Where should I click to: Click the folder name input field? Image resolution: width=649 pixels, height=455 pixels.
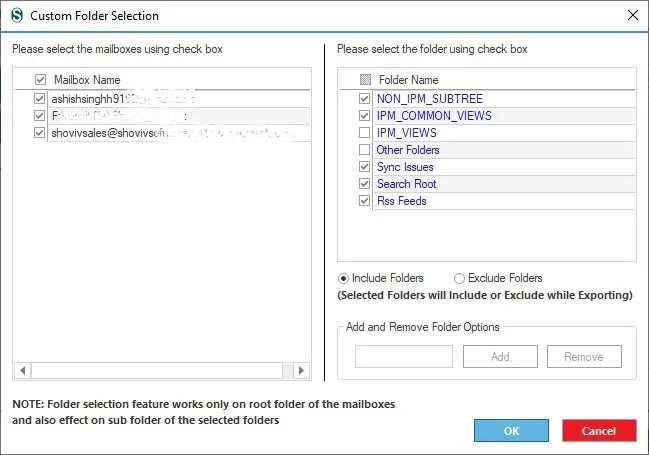click(x=404, y=356)
